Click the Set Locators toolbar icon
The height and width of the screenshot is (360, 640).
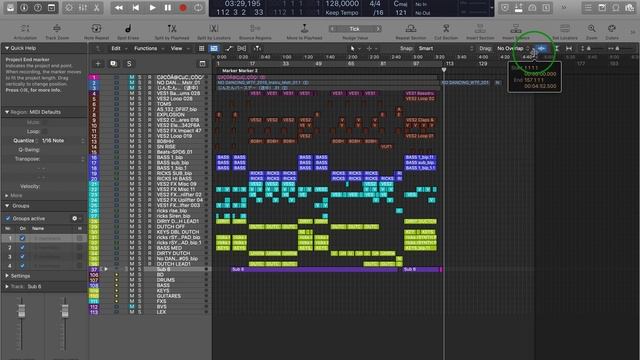565,29
